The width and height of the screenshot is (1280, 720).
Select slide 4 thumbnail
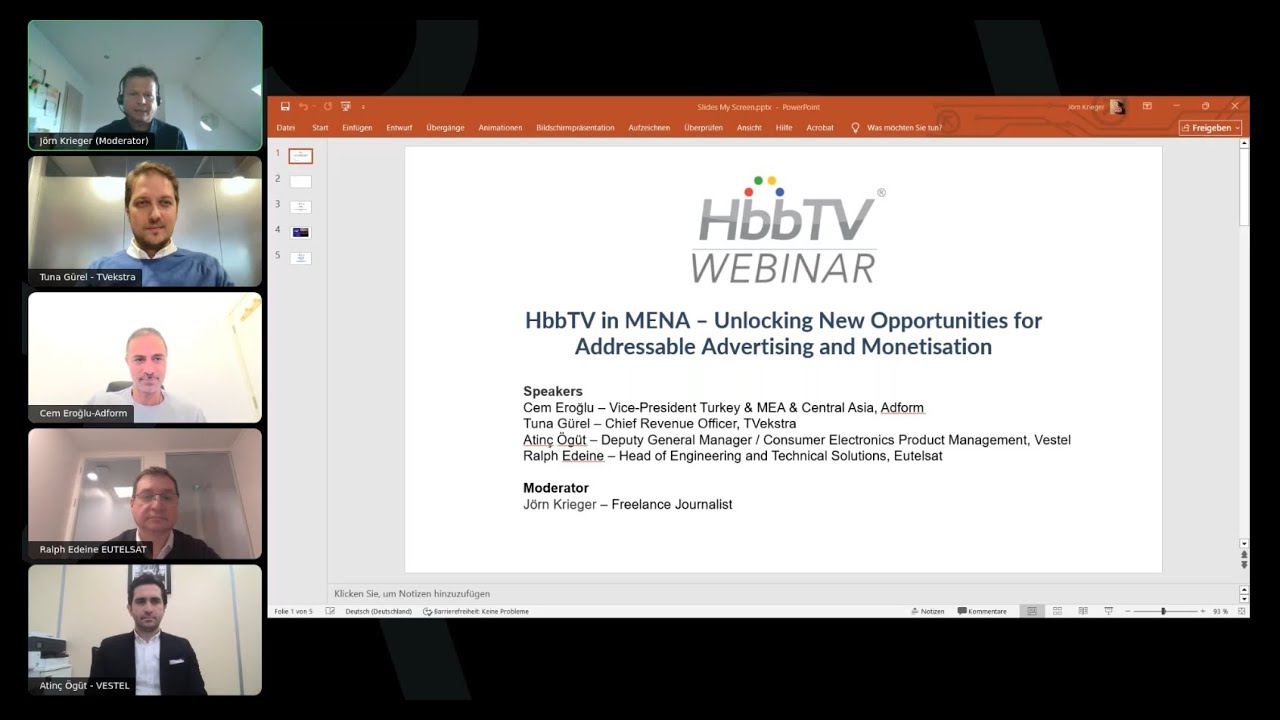coord(300,232)
